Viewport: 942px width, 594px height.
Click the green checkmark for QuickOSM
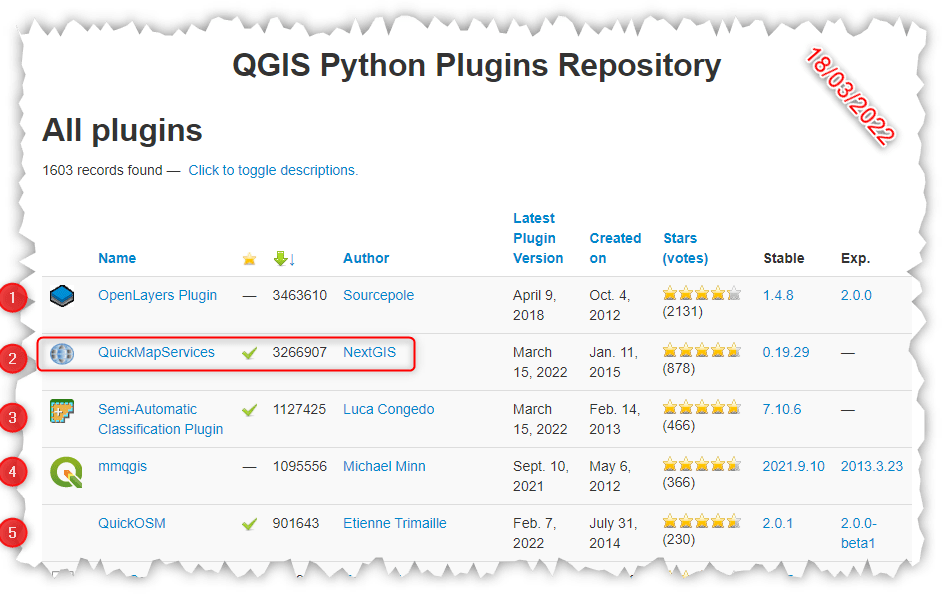[250, 524]
